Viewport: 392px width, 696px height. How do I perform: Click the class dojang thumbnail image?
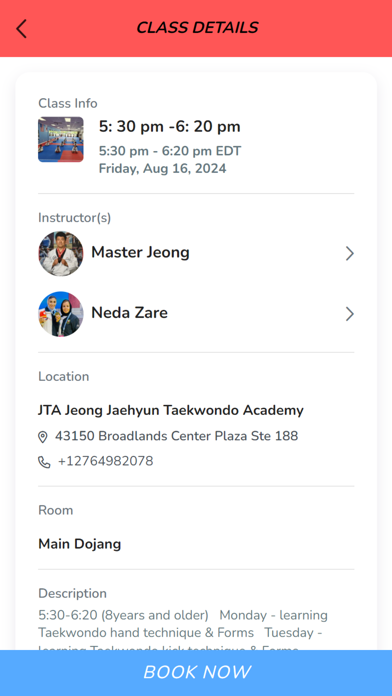(61, 139)
